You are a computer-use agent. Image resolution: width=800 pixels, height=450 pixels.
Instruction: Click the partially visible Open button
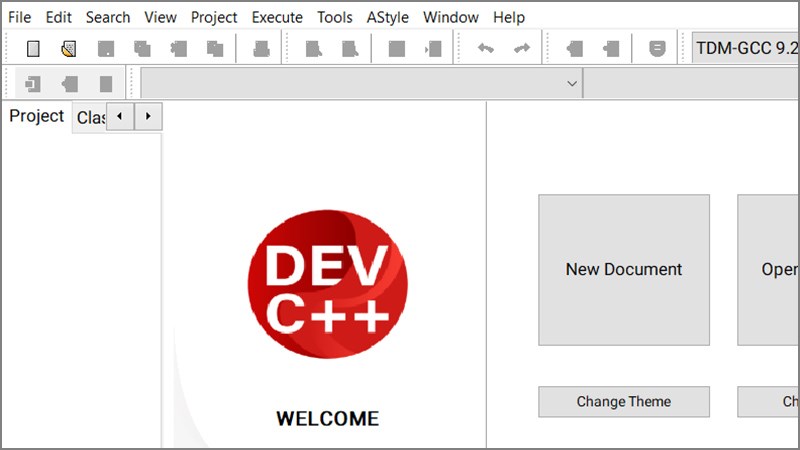point(768,269)
